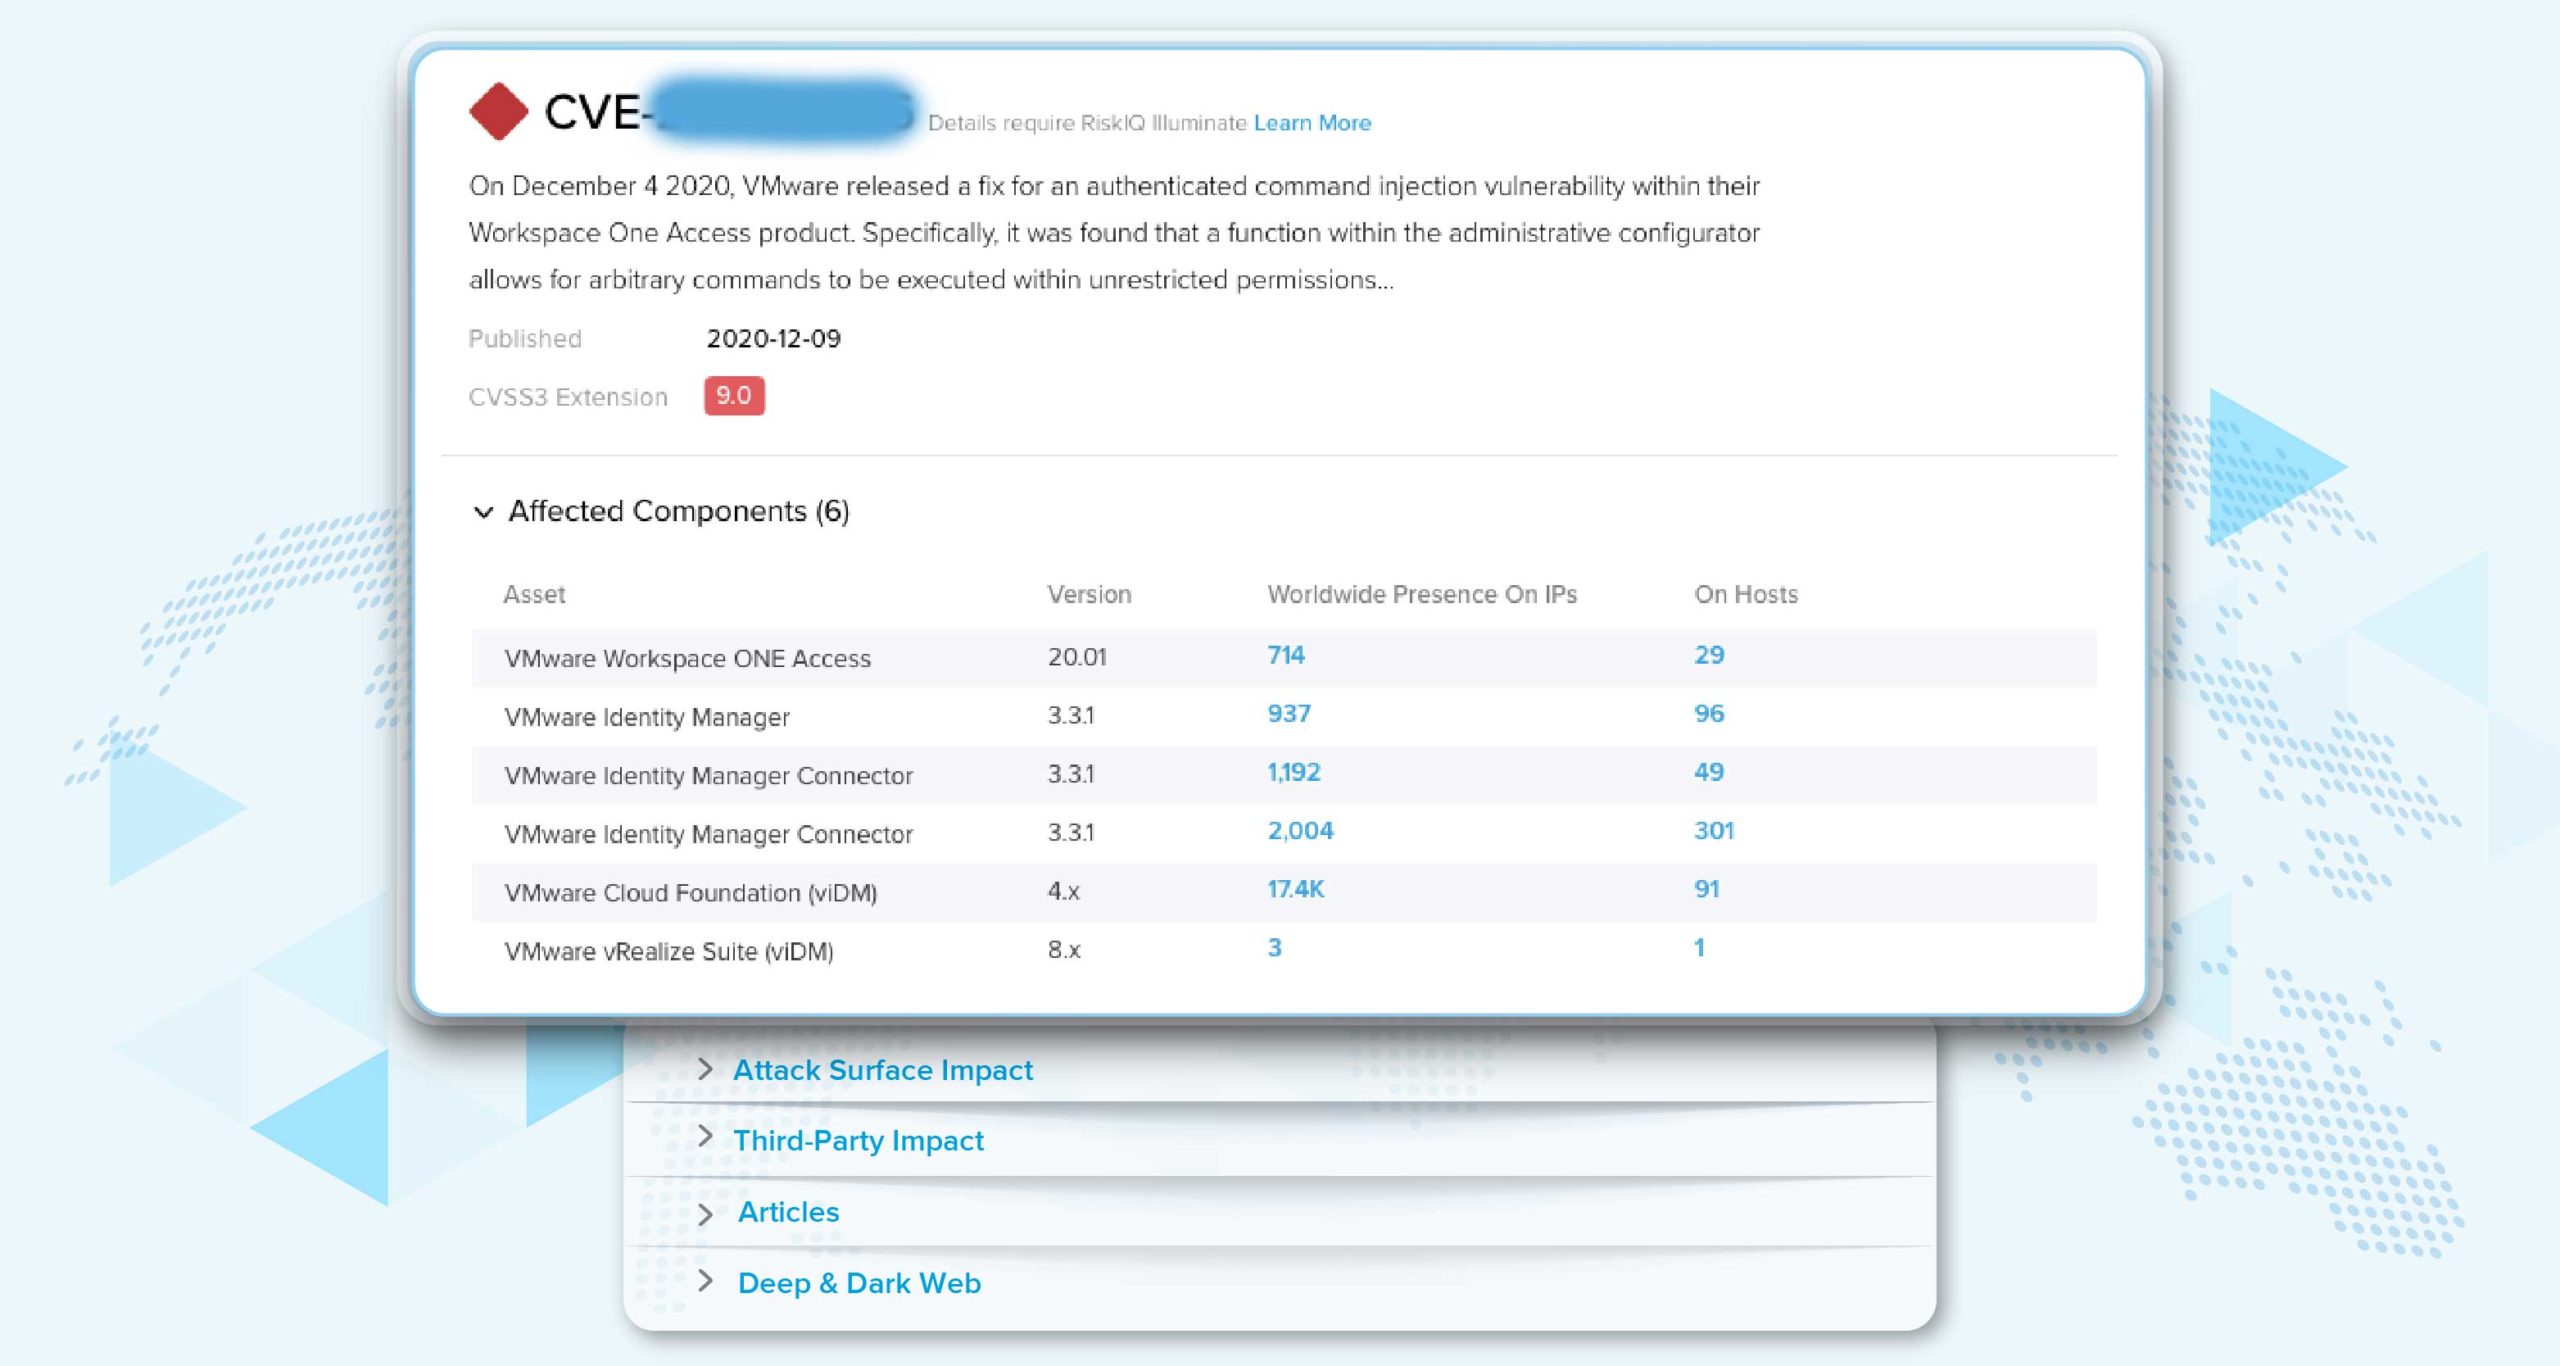Viewport: 2560px width, 1366px height.
Task: Select VMware vRealize Suite (vIDM) asset
Action: point(669,951)
